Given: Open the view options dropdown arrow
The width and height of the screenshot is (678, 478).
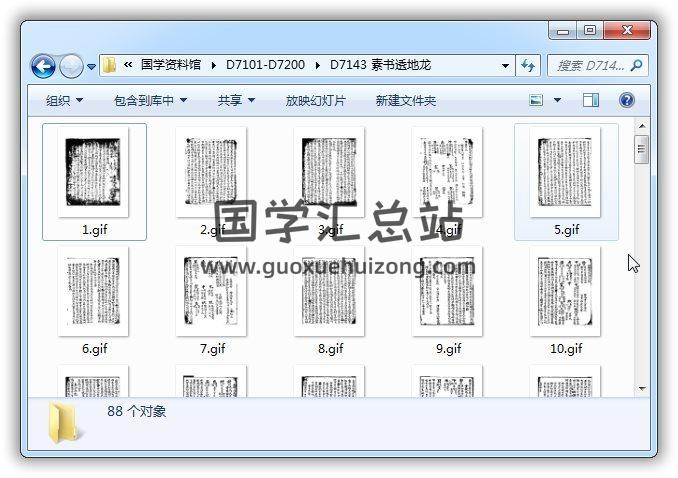Looking at the screenshot, I should 557,100.
